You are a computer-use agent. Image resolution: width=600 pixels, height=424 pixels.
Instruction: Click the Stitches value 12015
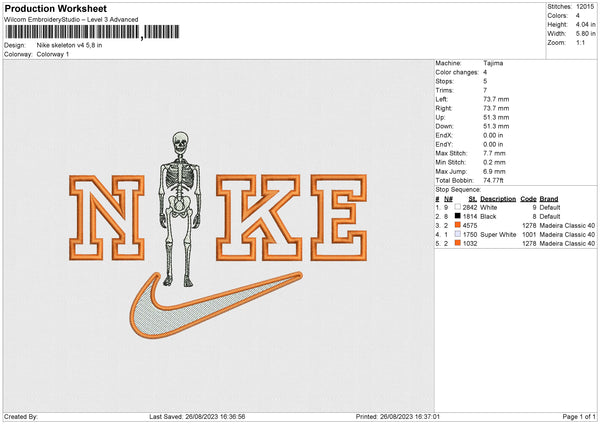(585, 7)
